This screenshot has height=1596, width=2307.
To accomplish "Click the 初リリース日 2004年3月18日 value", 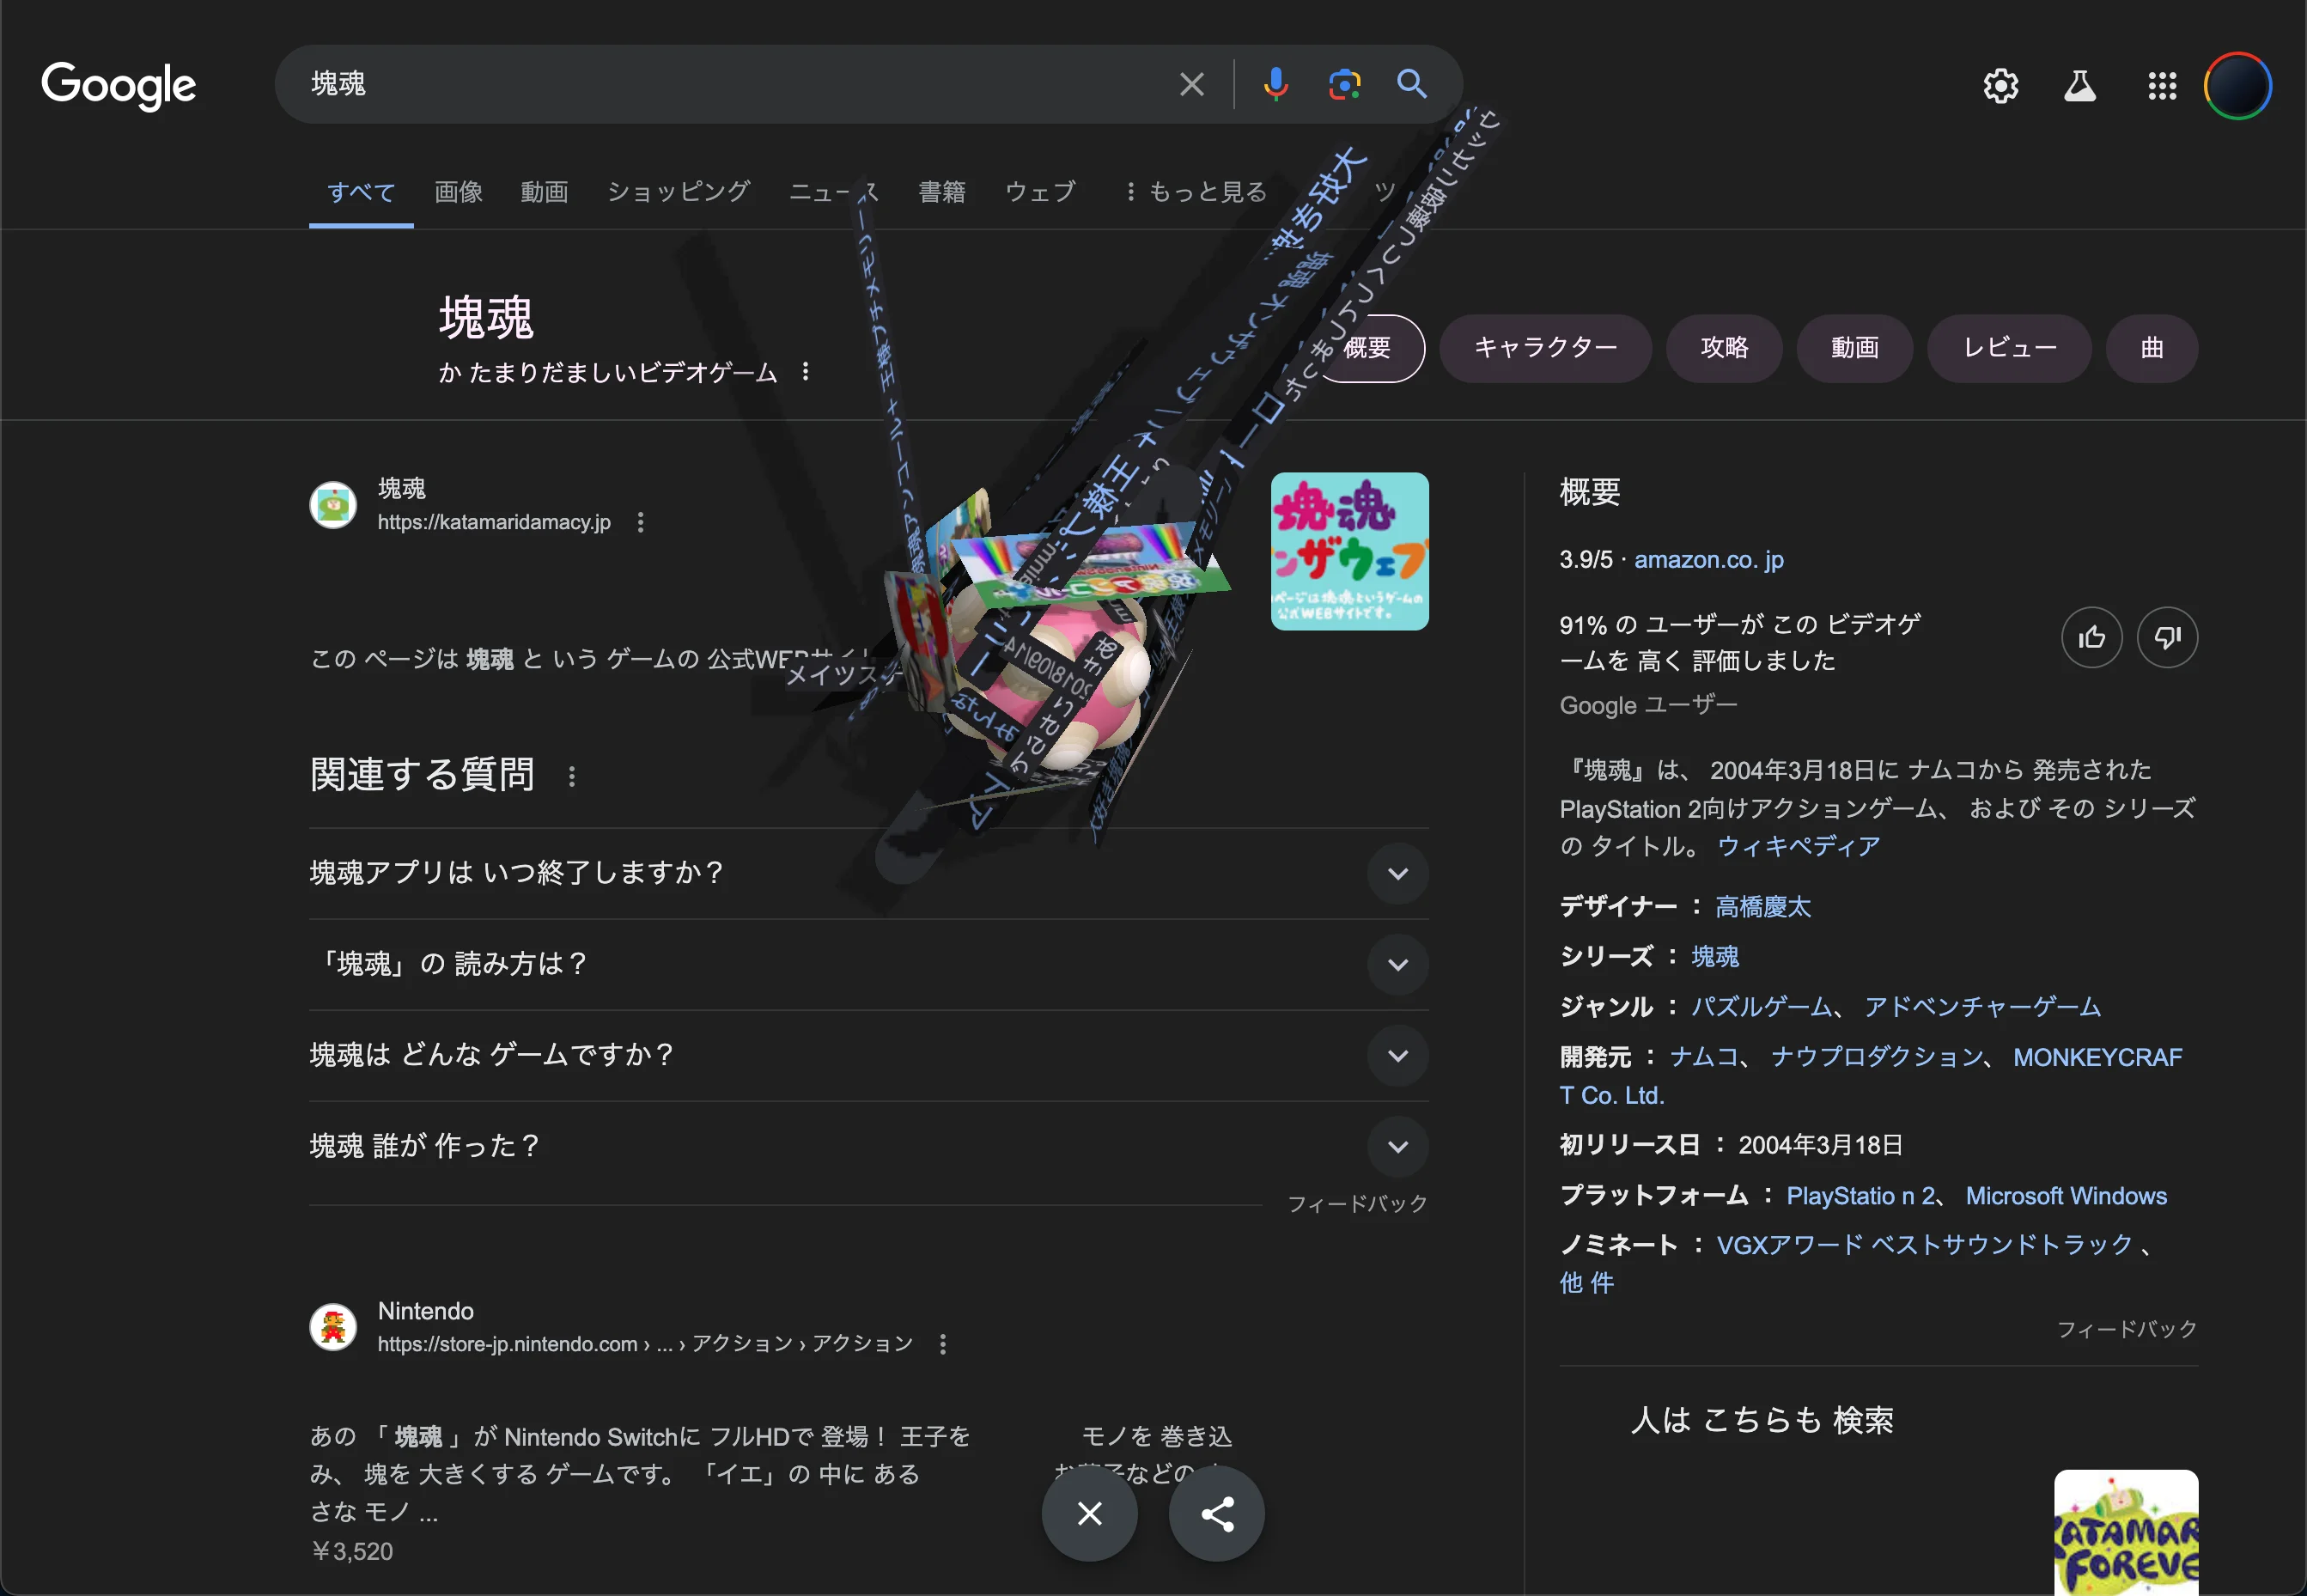I will click(x=1820, y=1145).
